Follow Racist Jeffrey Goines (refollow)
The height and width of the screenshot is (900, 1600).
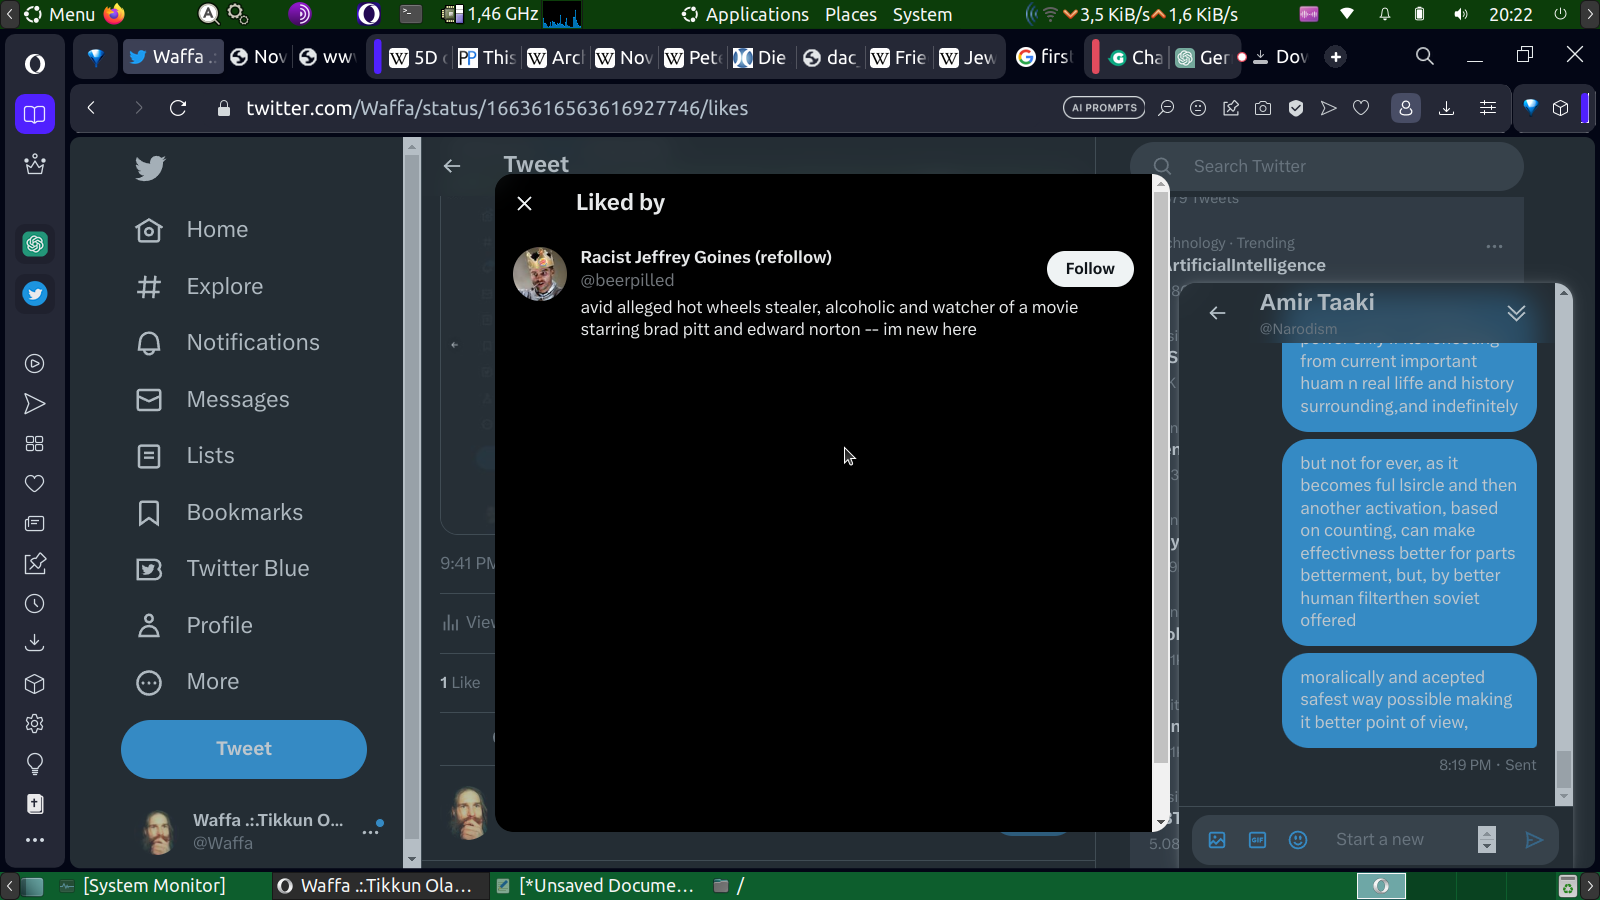tap(1090, 268)
